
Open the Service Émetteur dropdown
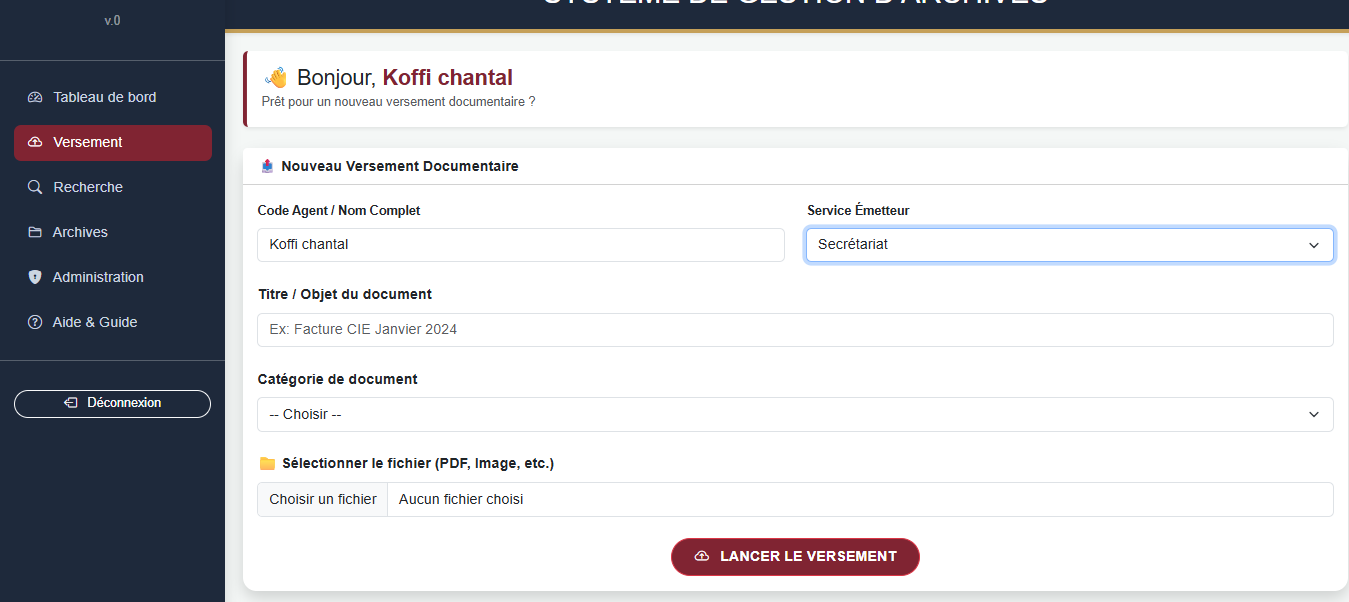(x=1069, y=244)
